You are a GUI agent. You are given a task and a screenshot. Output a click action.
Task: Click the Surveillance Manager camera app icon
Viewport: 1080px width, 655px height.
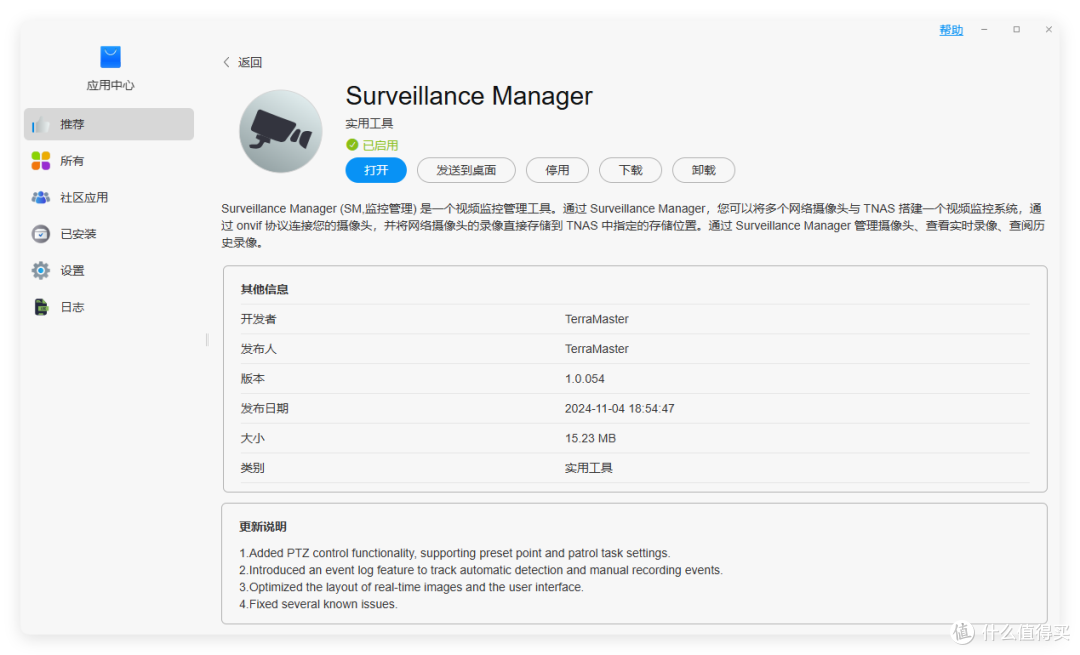[280, 131]
